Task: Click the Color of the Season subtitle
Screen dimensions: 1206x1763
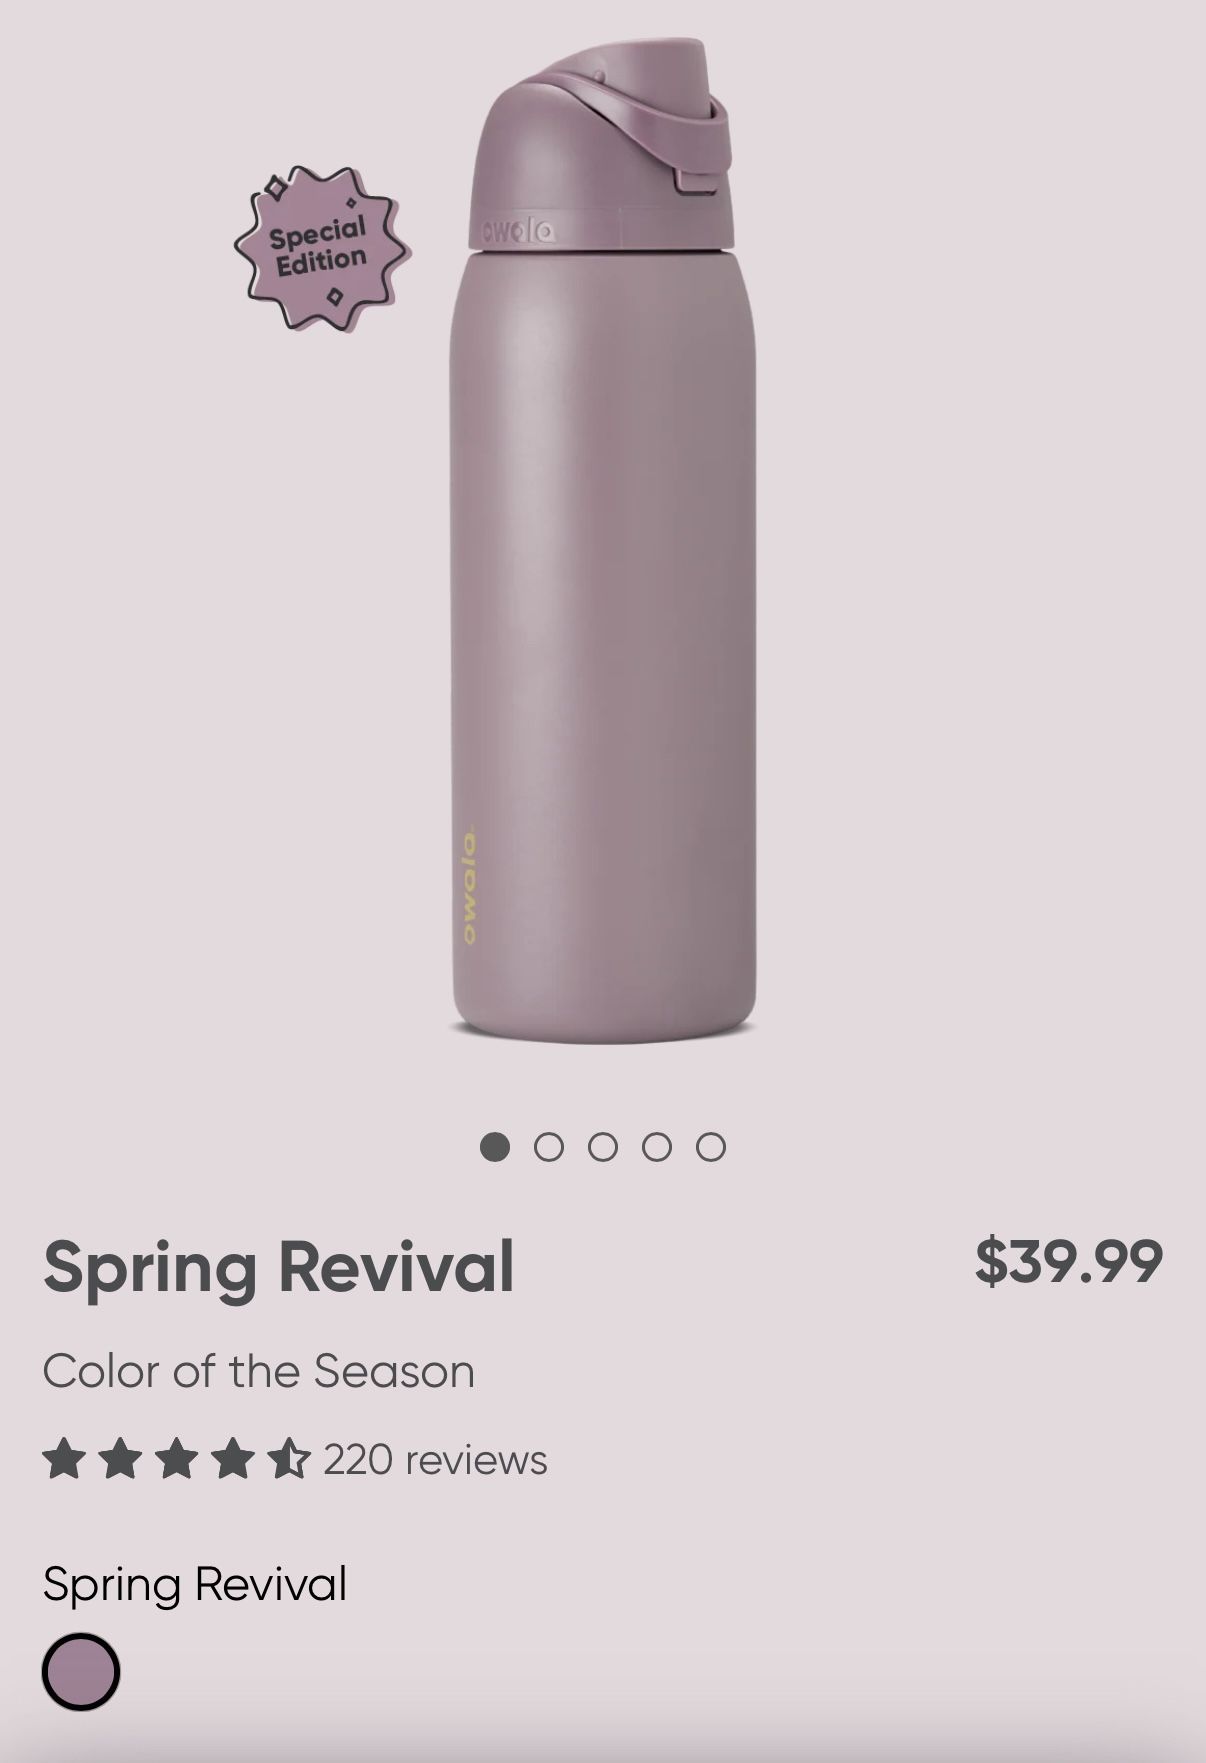Action: click(x=258, y=1371)
